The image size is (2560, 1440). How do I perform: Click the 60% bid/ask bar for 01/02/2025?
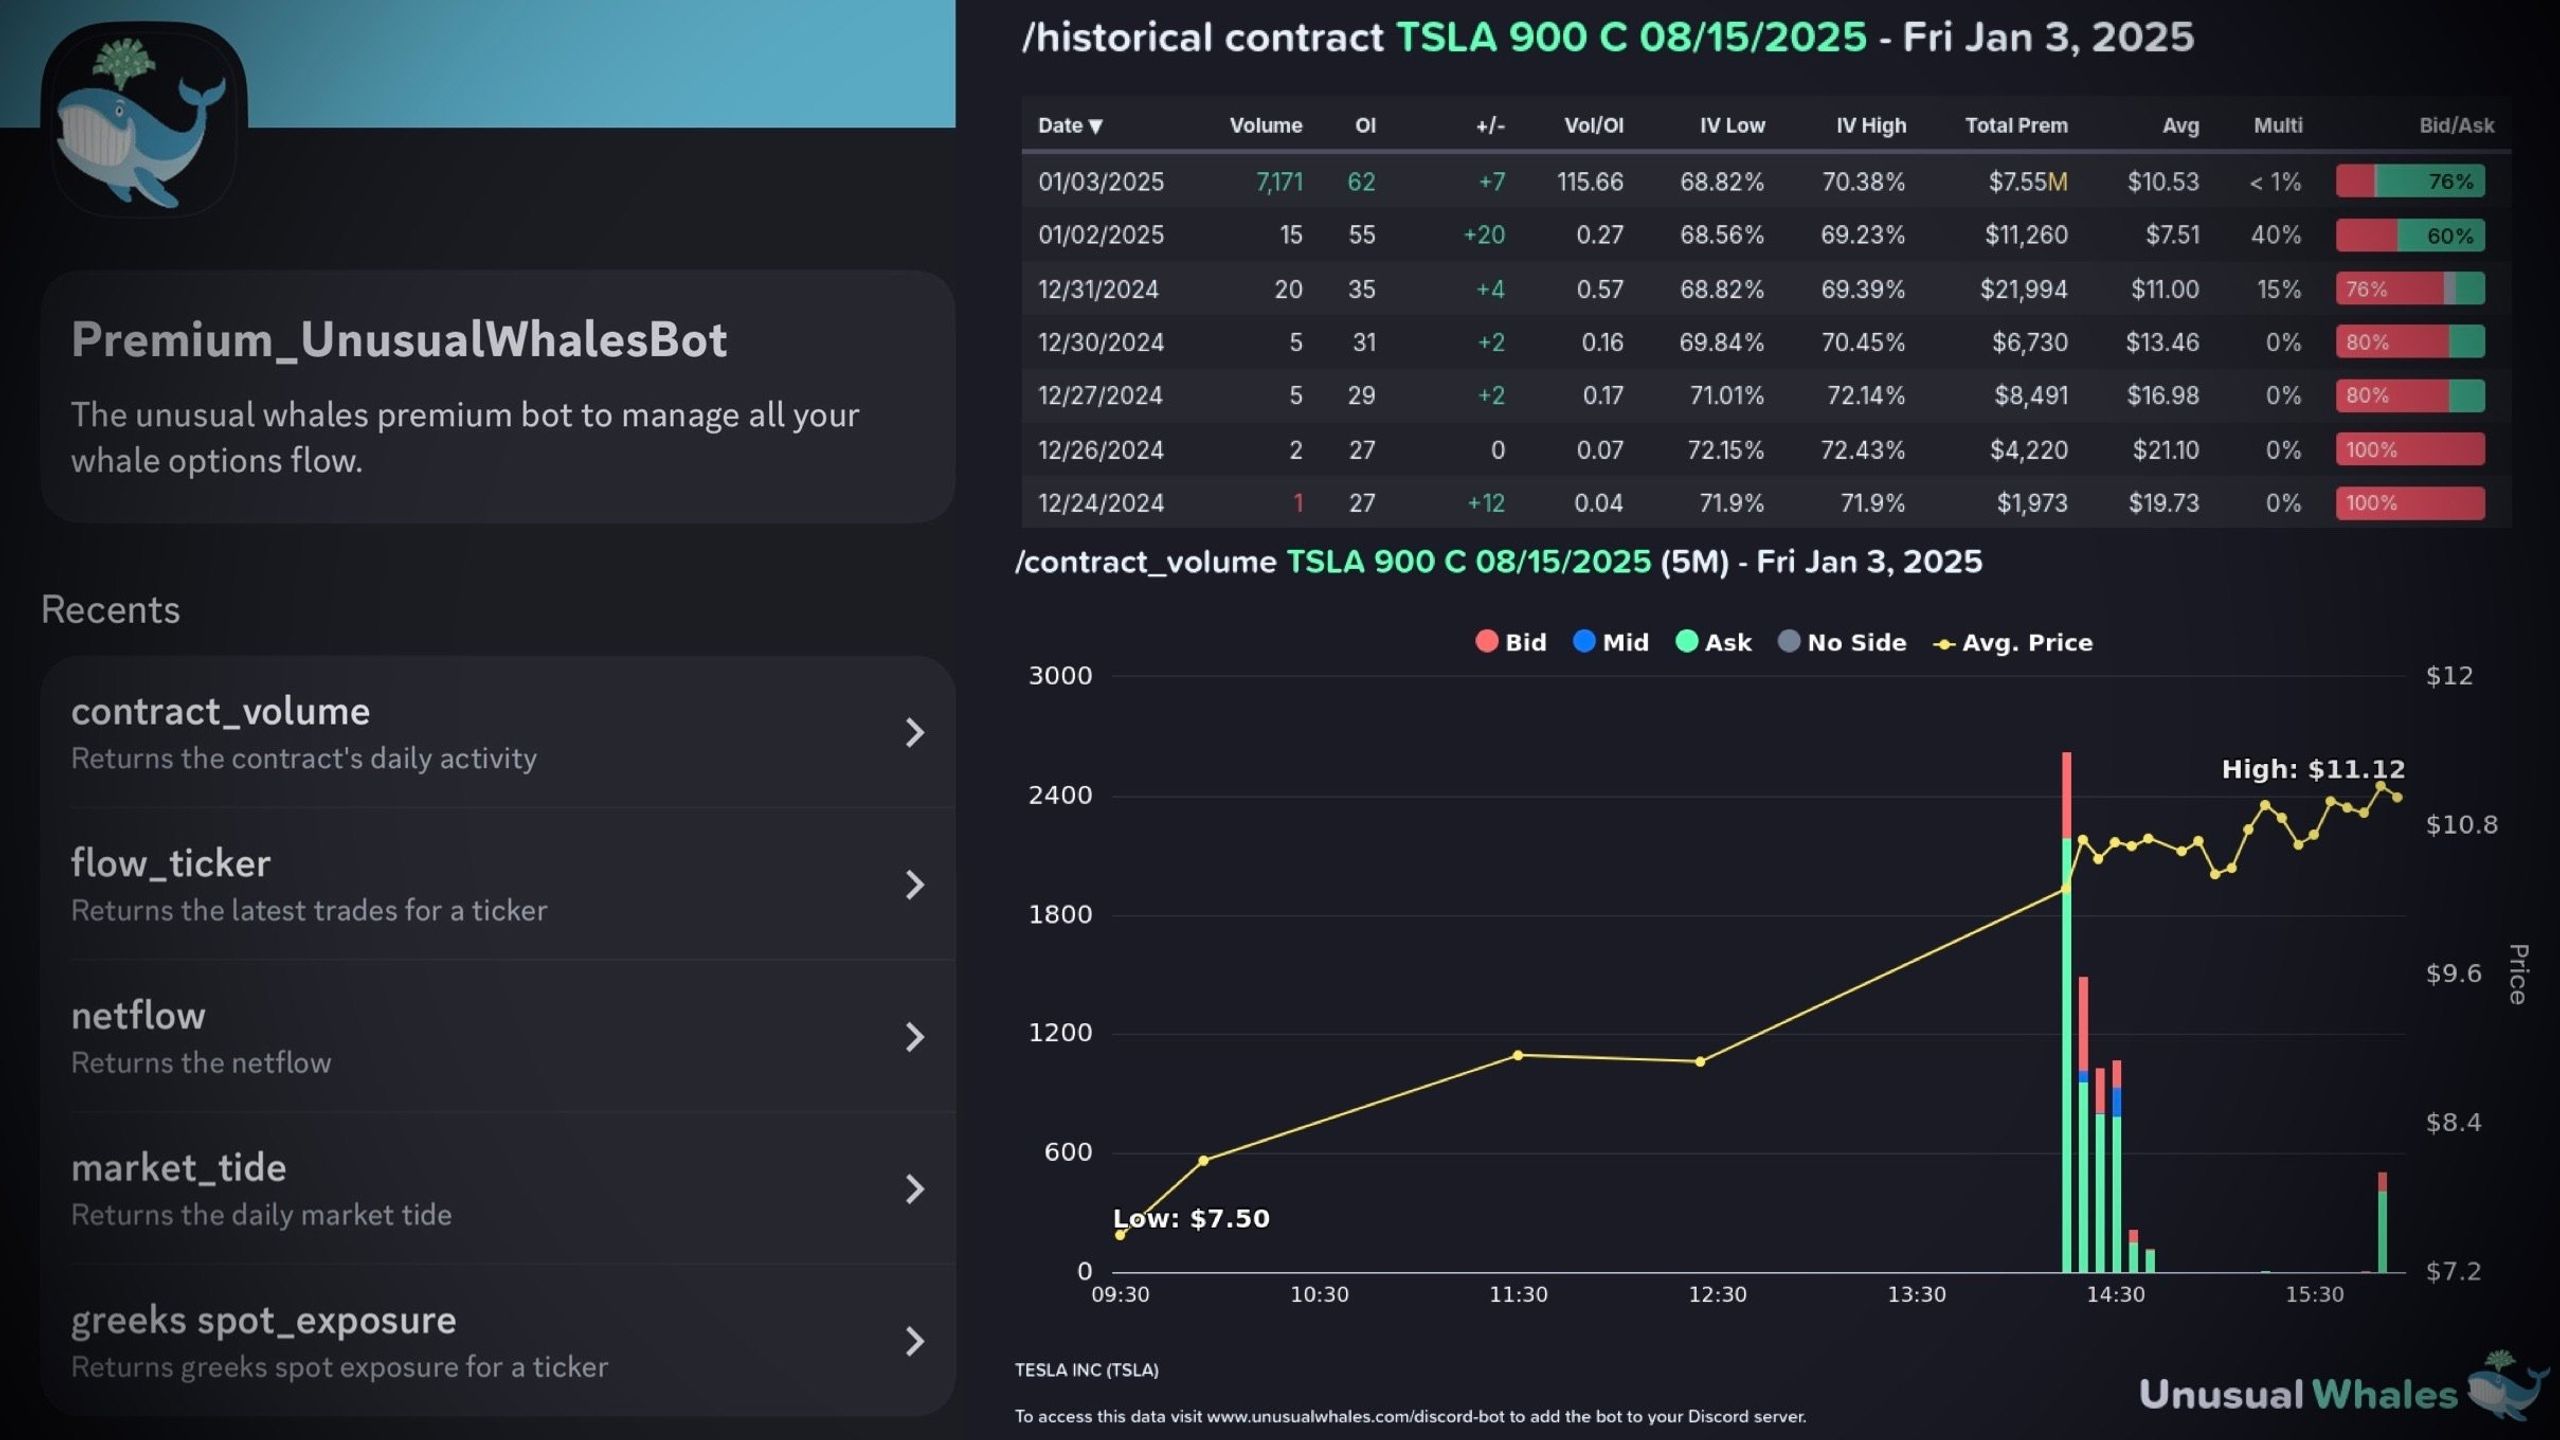coord(2410,235)
